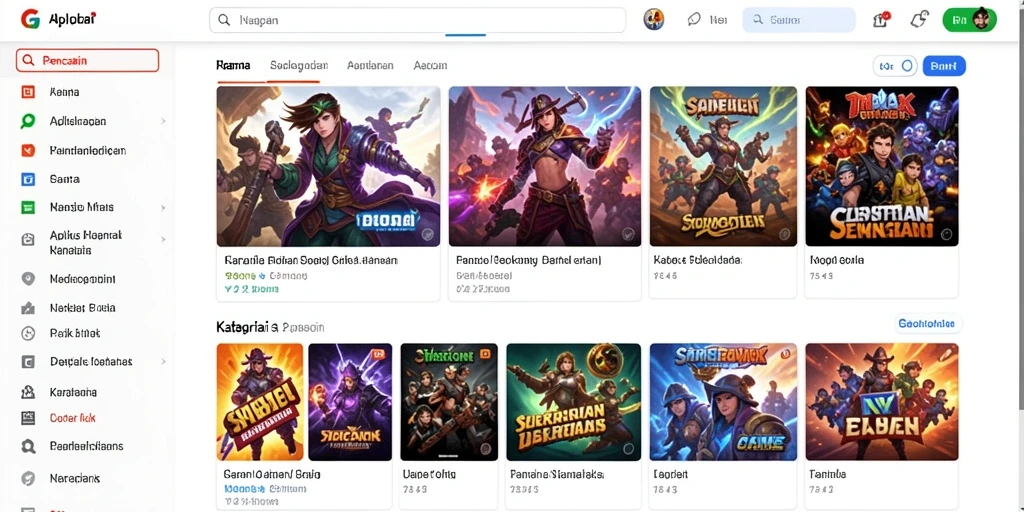Click the green search icon beside Adiislnaaan
Image resolution: width=1024 pixels, height=512 pixels.
point(28,121)
